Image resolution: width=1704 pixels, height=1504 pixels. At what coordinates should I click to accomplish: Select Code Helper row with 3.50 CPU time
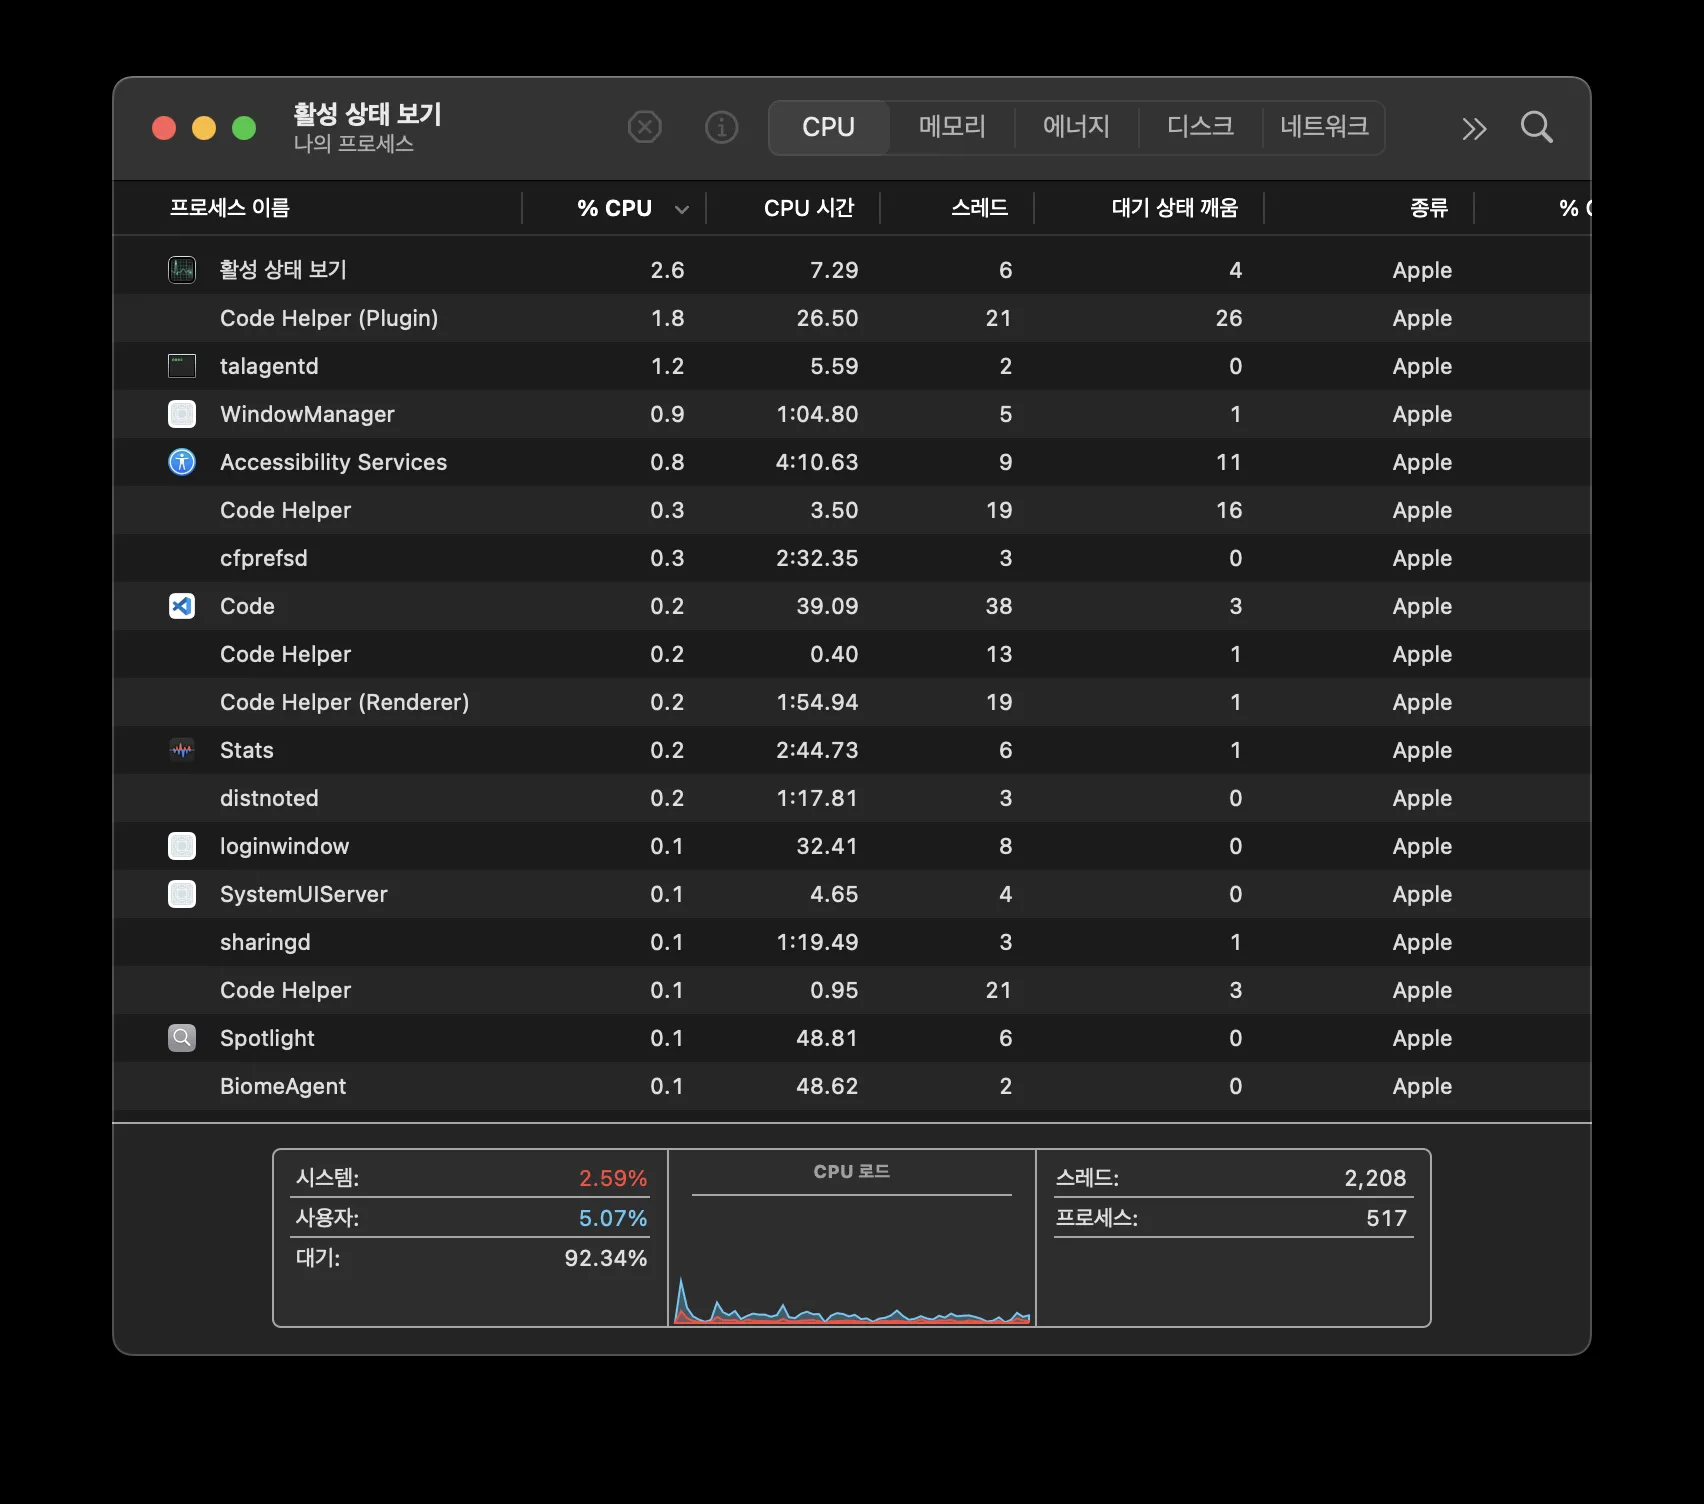[852, 510]
